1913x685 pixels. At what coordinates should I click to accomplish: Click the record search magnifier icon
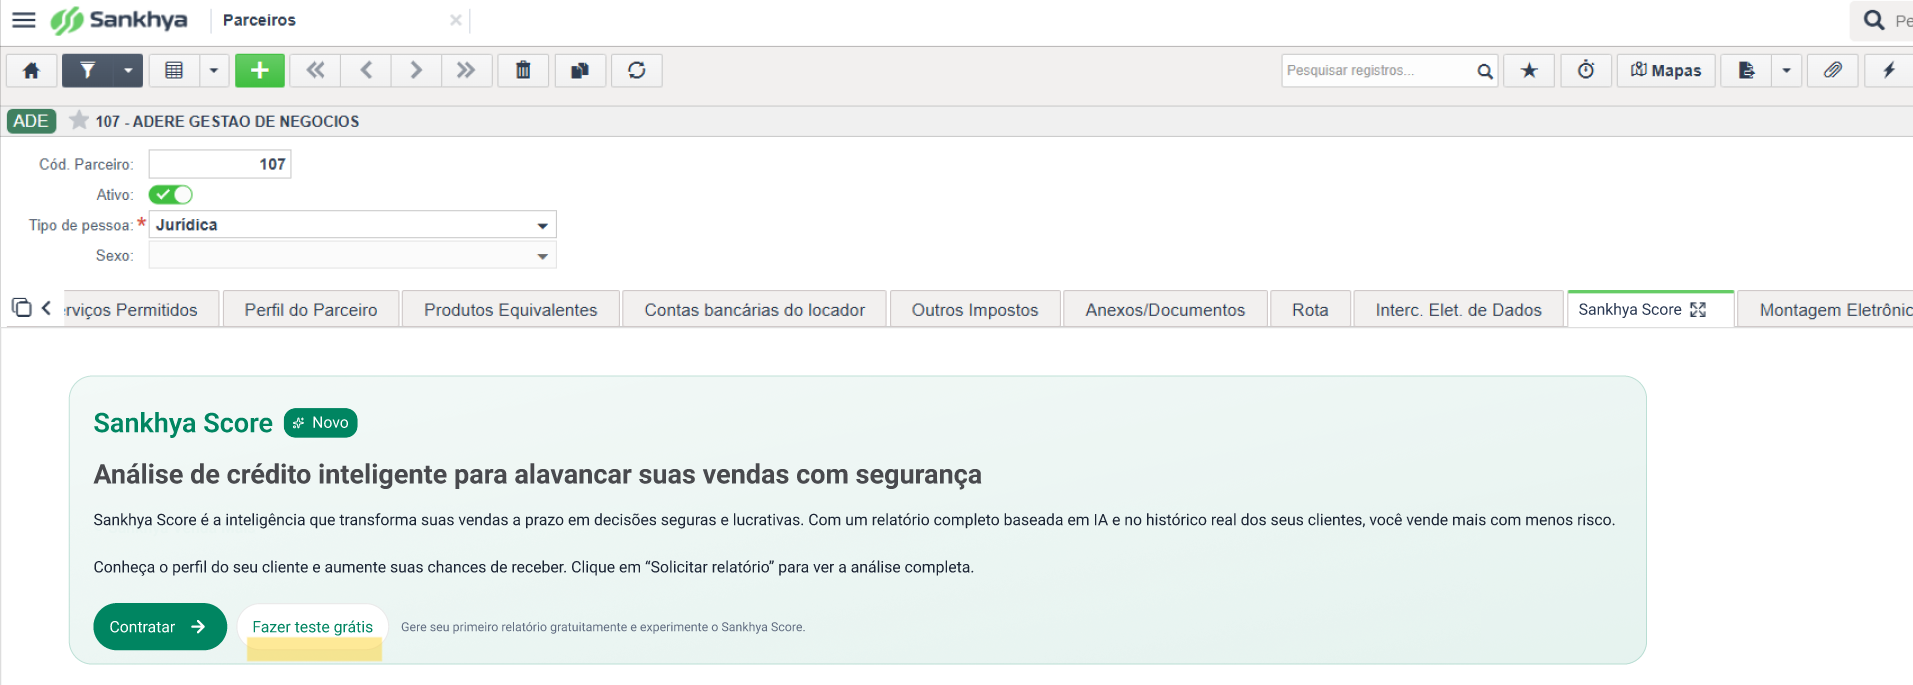pyautogui.click(x=1485, y=71)
